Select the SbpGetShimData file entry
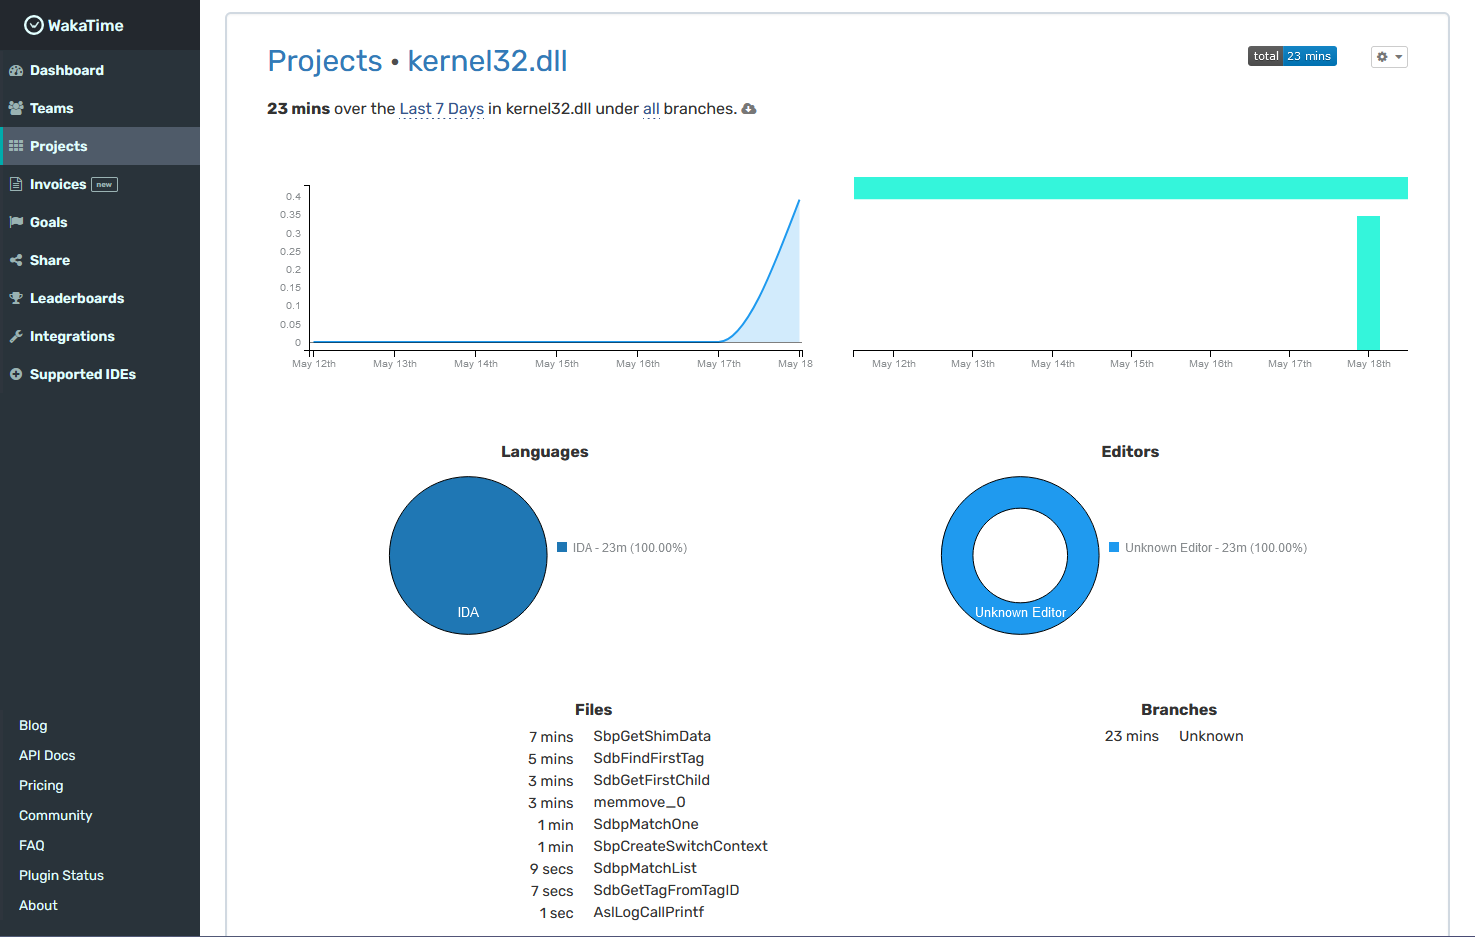The image size is (1475, 937). [x=652, y=736]
